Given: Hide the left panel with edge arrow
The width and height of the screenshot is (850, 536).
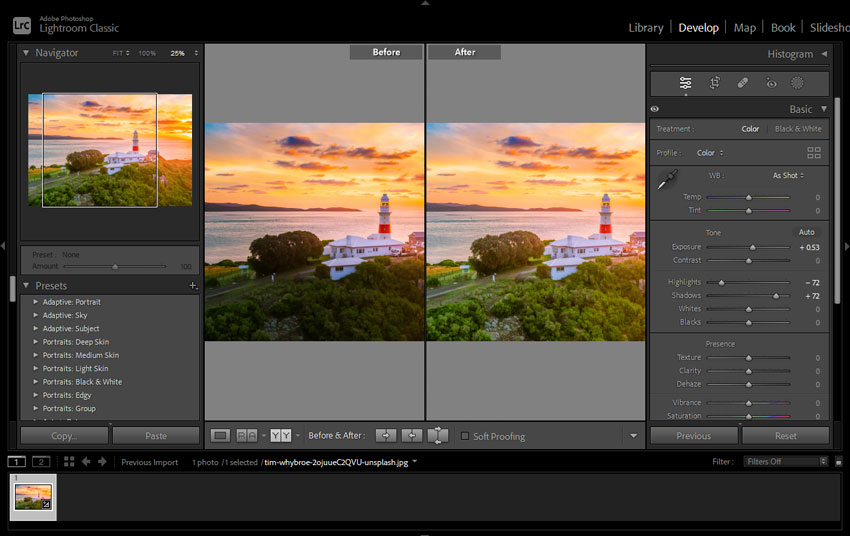Looking at the screenshot, I should point(3,246).
